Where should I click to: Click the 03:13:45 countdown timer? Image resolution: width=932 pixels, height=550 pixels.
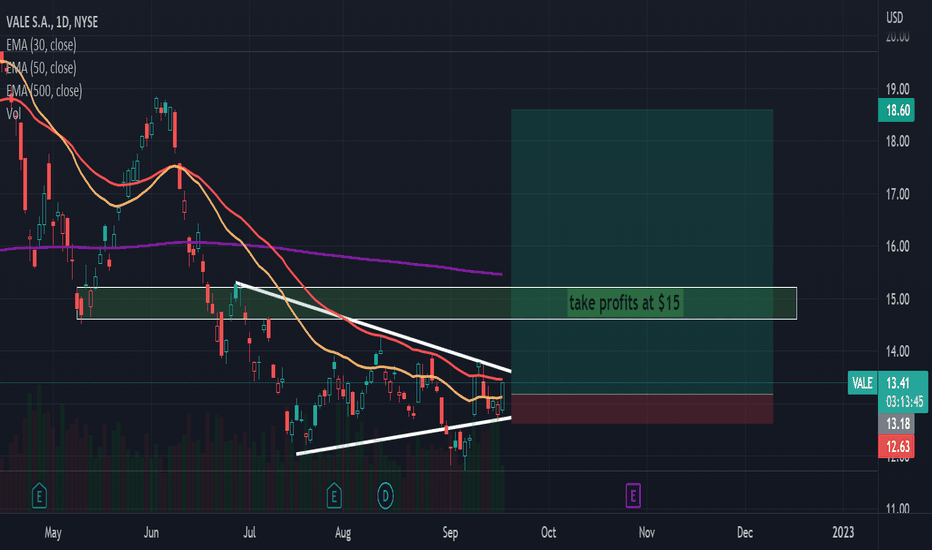[x=904, y=402]
